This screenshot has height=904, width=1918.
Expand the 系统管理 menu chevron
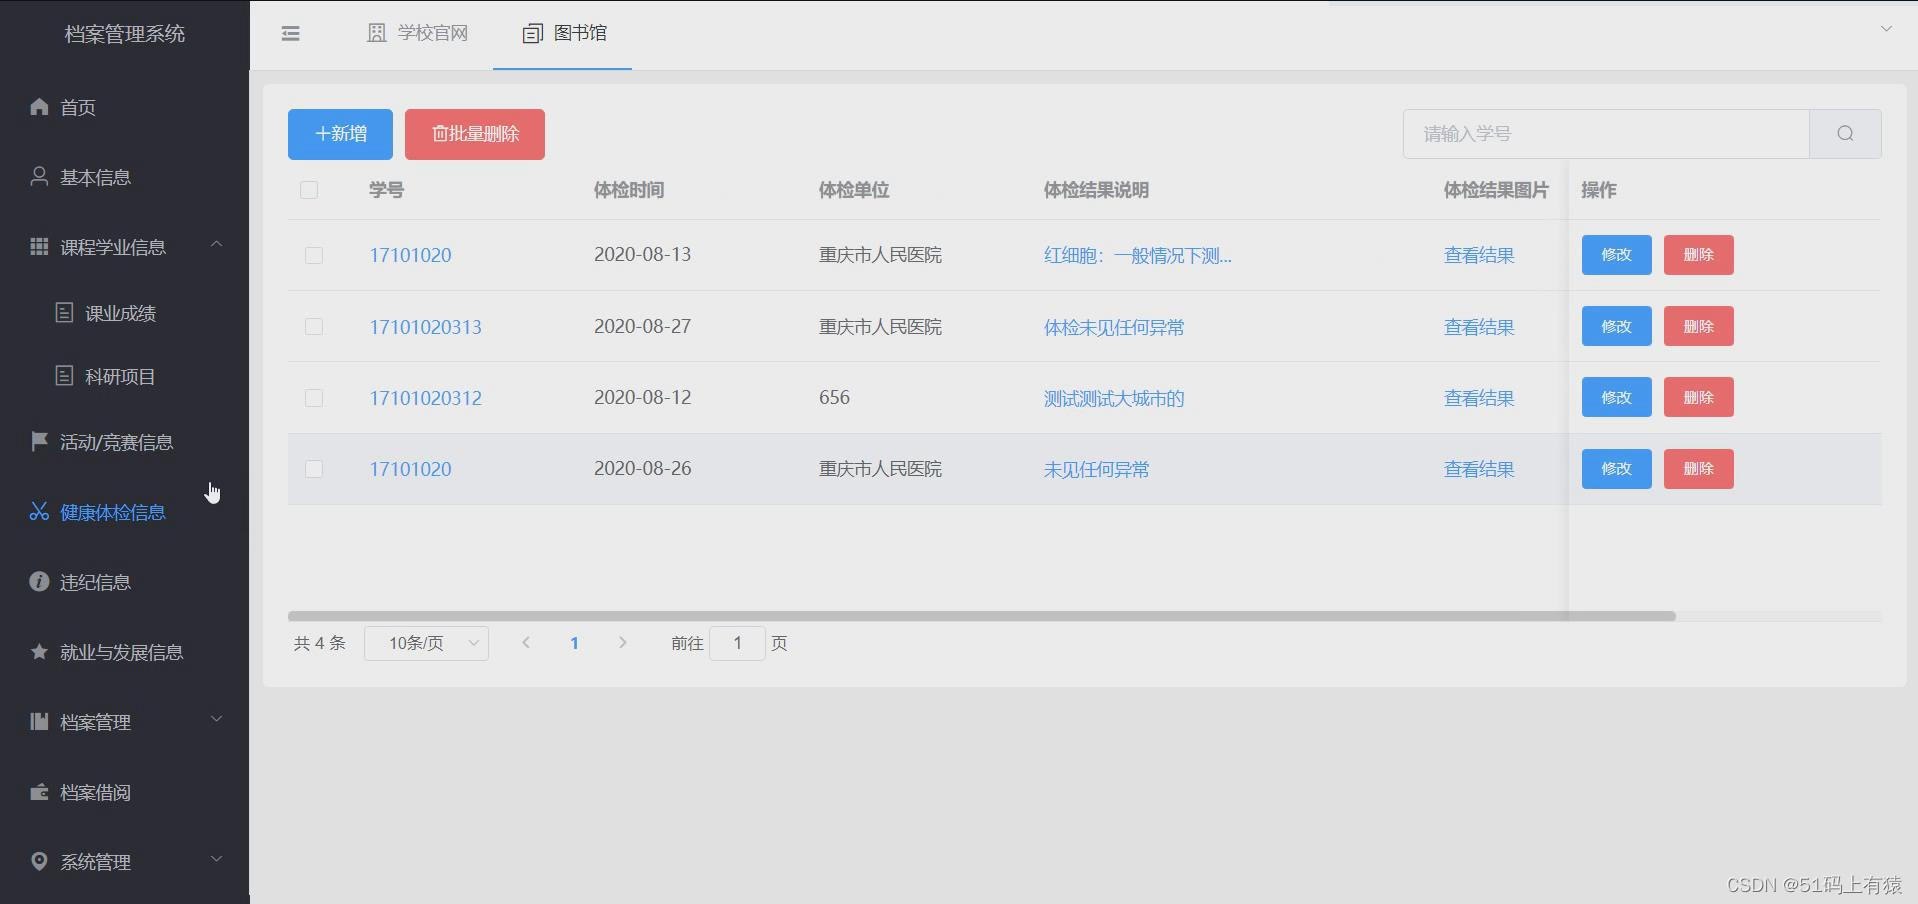click(216, 860)
